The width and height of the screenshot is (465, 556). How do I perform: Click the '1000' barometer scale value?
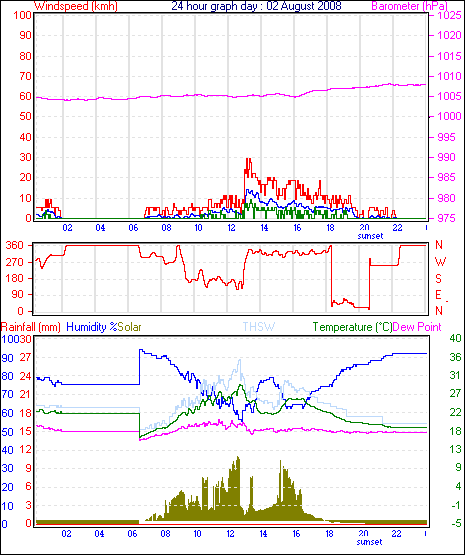[450, 116]
